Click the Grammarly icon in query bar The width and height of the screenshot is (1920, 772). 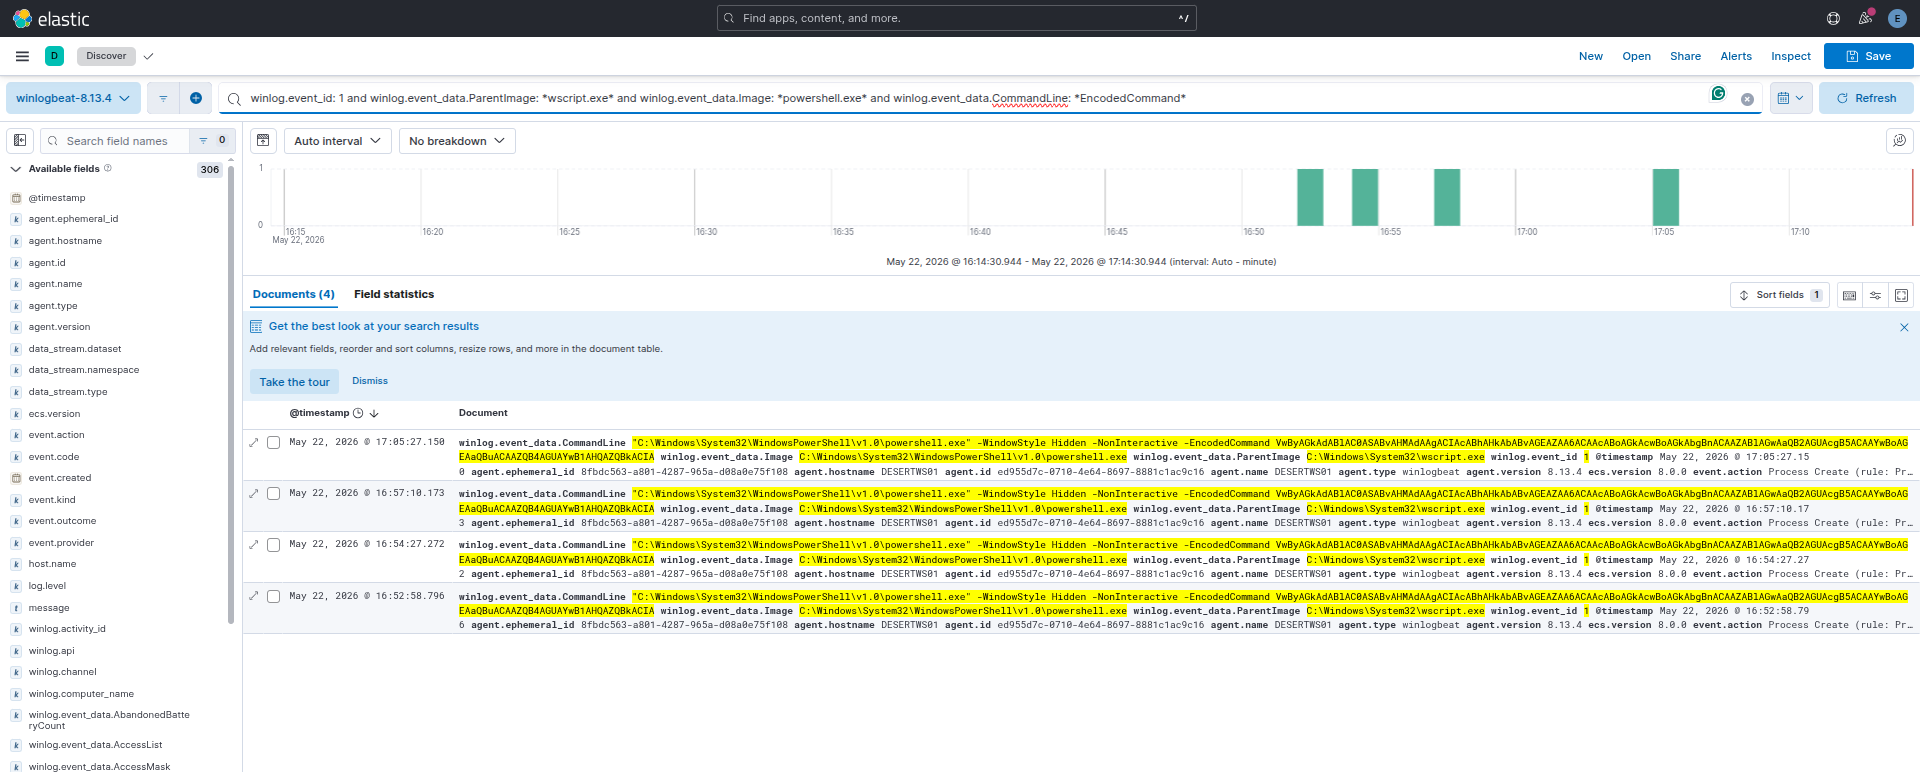click(x=1718, y=93)
